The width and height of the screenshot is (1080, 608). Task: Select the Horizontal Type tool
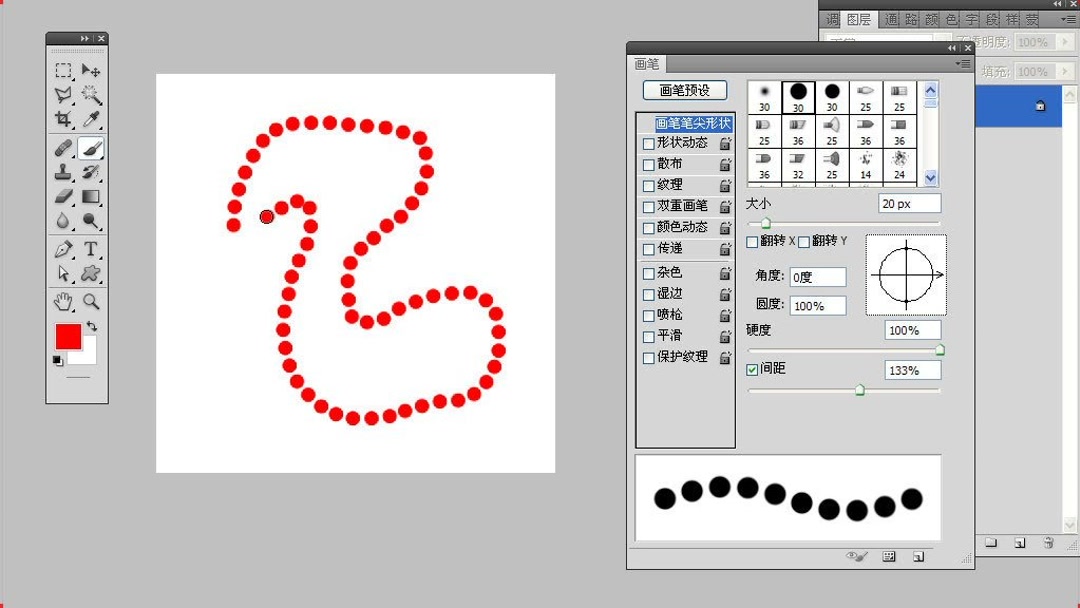90,247
